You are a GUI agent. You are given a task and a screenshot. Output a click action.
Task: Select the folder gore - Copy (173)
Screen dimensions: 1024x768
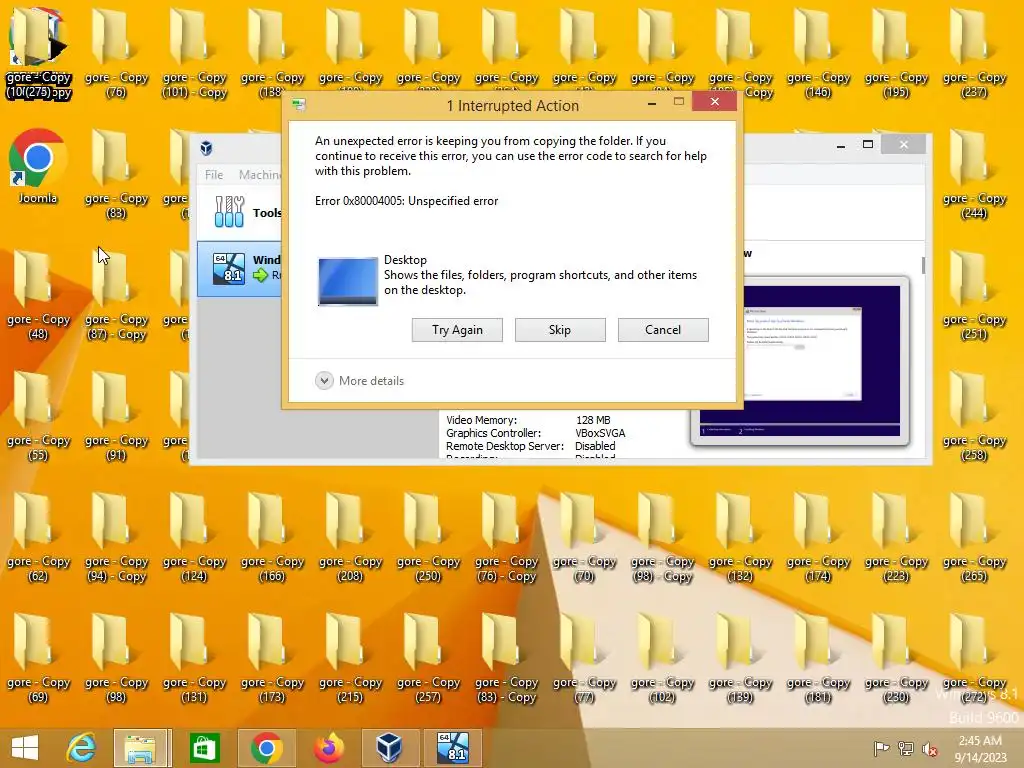(x=272, y=658)
